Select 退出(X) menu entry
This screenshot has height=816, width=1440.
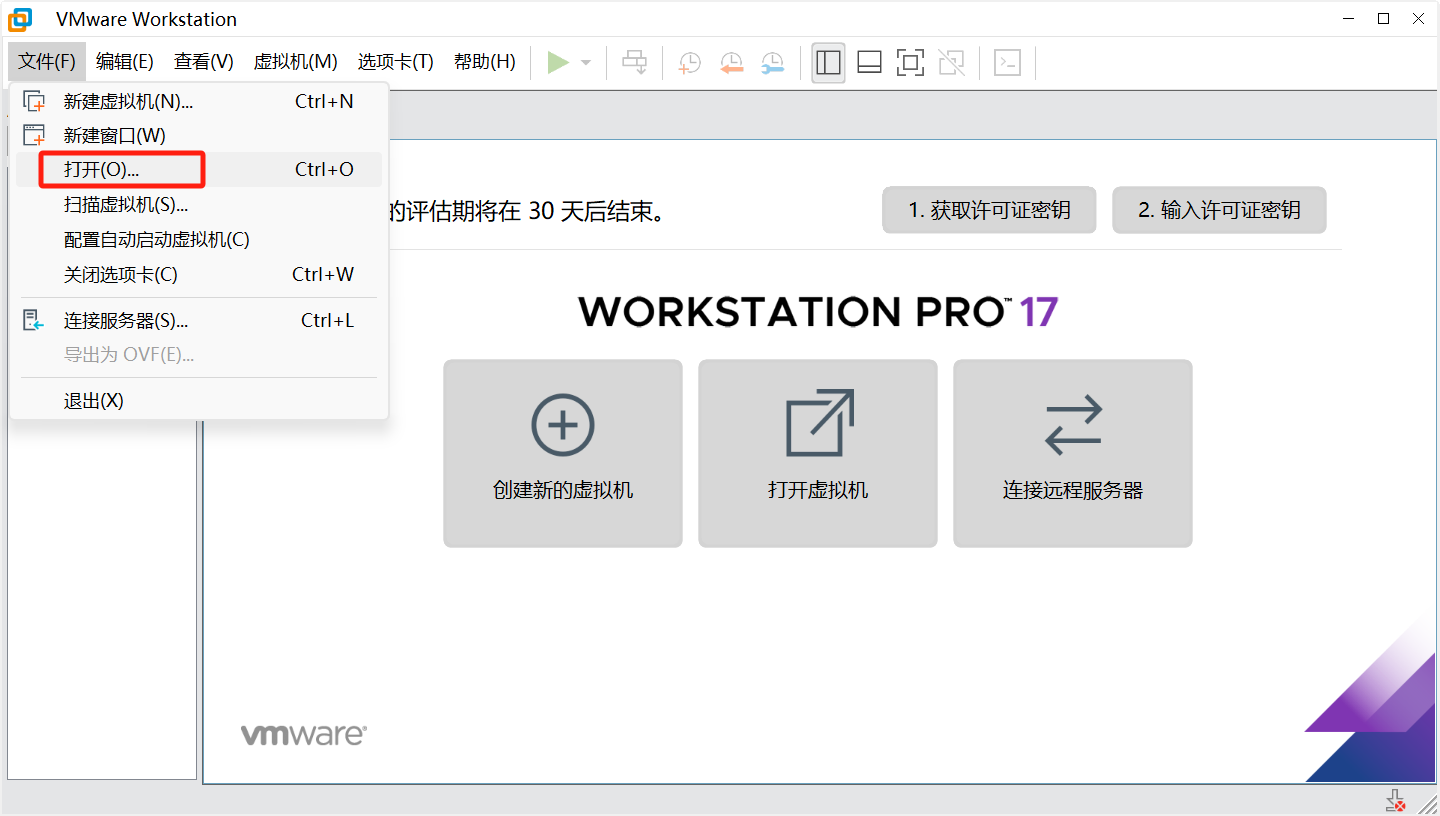199,400
